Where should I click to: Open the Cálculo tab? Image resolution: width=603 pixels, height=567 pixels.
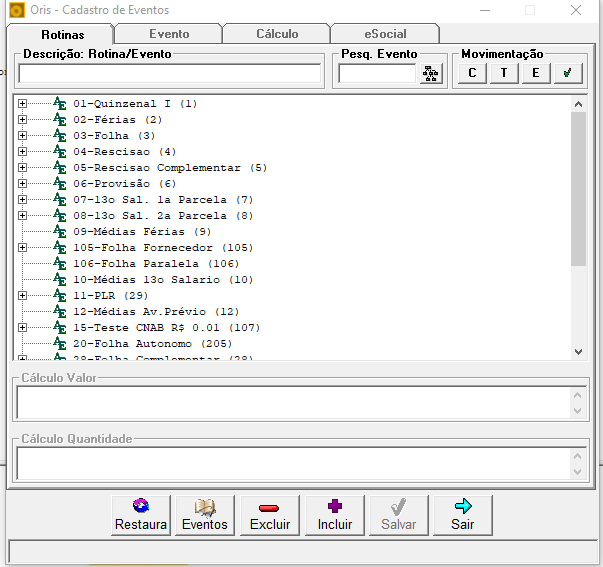pyautogui.click(x=277, y=34)
